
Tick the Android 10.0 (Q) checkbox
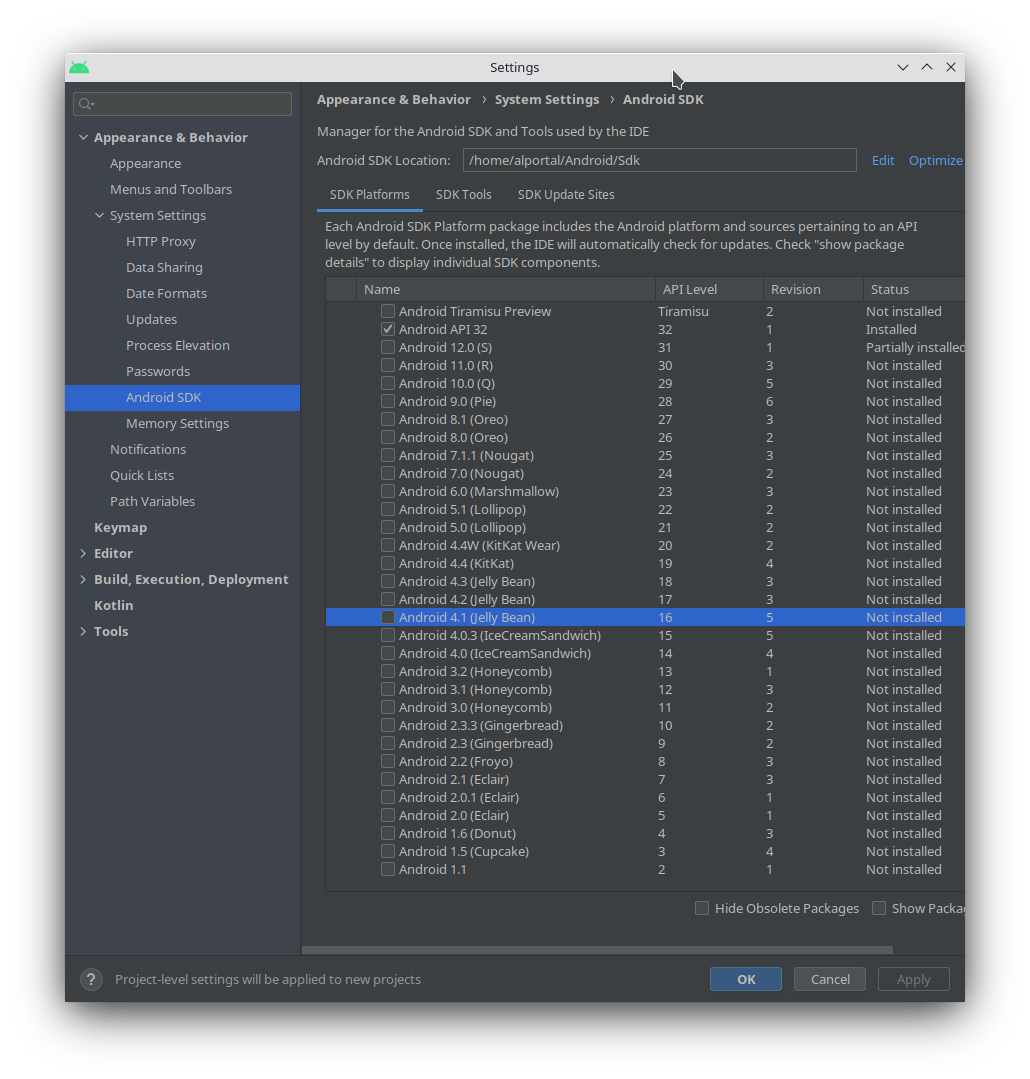tap(388, 383)
